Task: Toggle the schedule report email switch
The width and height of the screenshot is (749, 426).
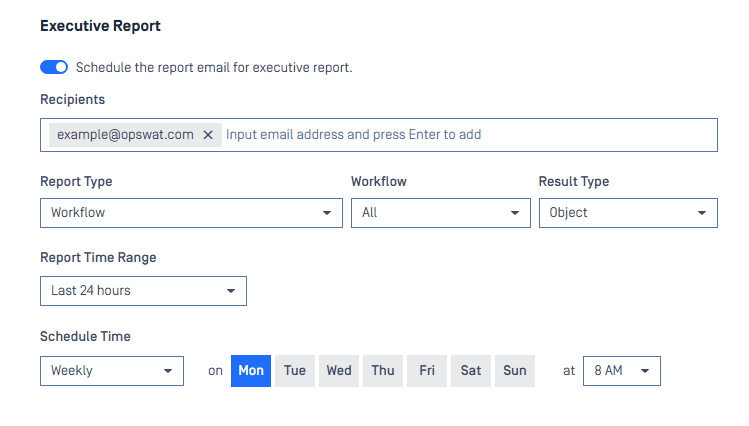Action: (x=54, y=67)
